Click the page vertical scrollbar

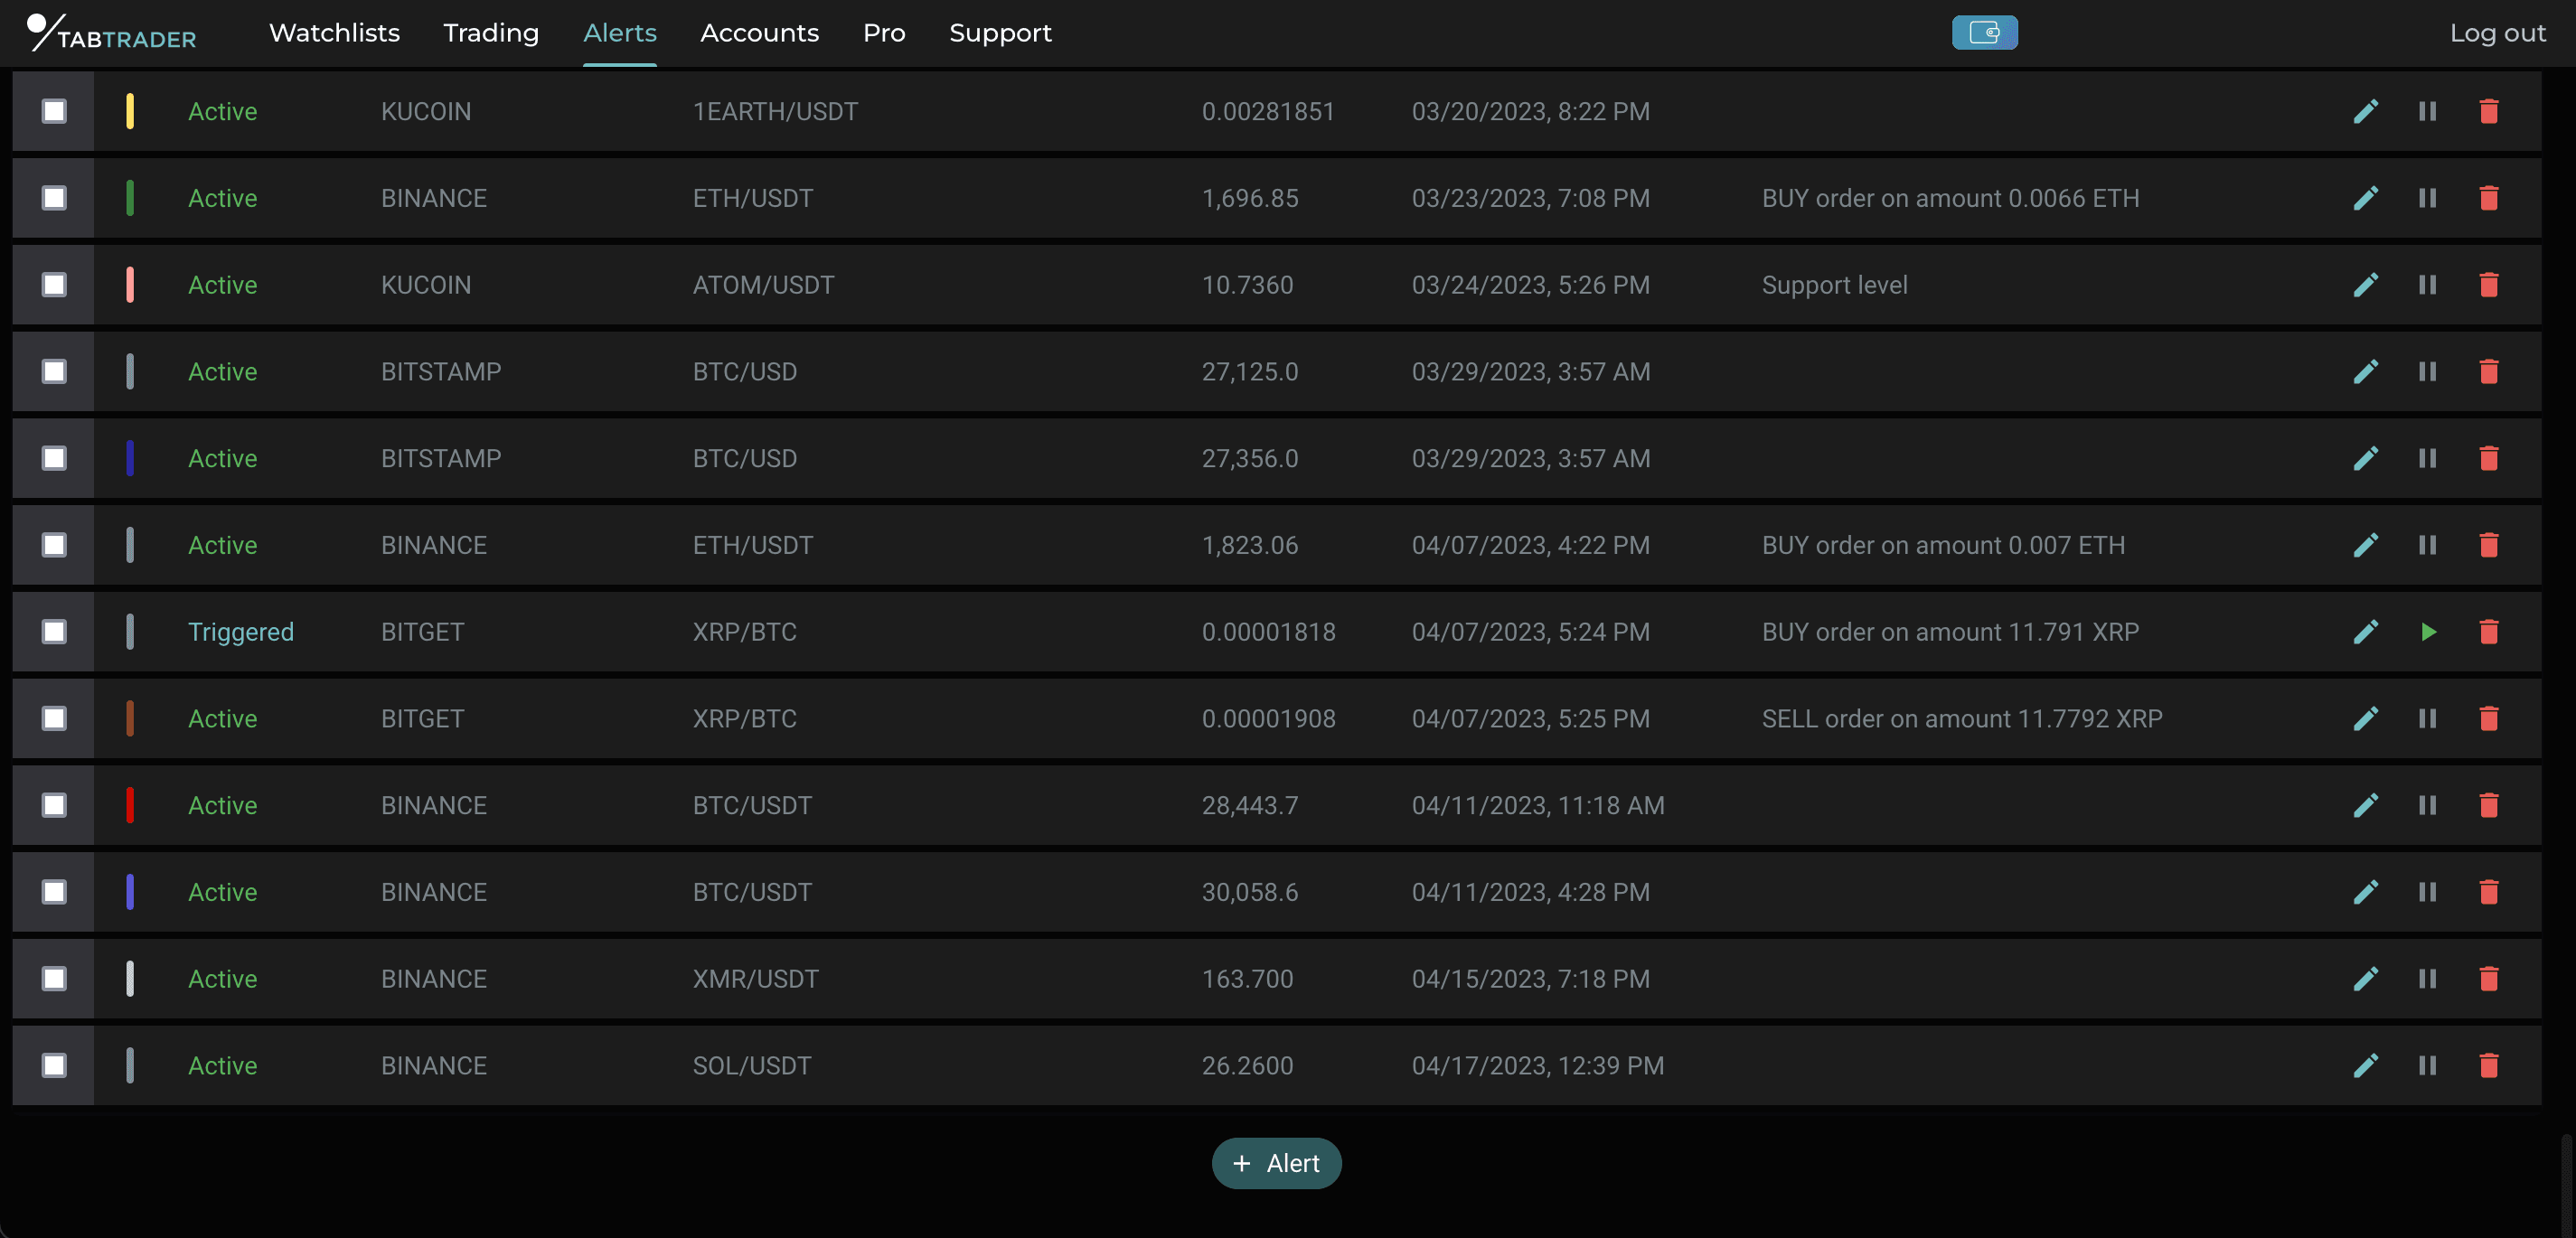point(2566,1185)
